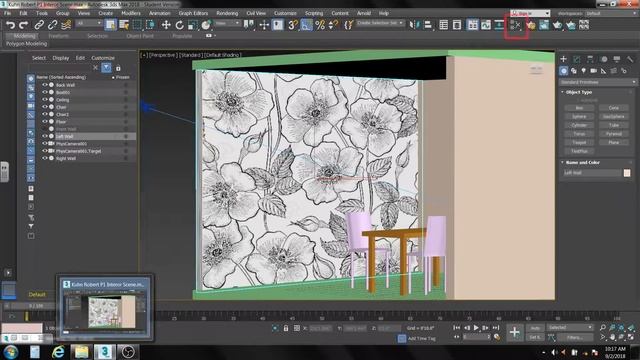Activate the Select and Rotate tool
Image resolution: width=640 pixels, height=360 pixels.
(x=180, y=25)
